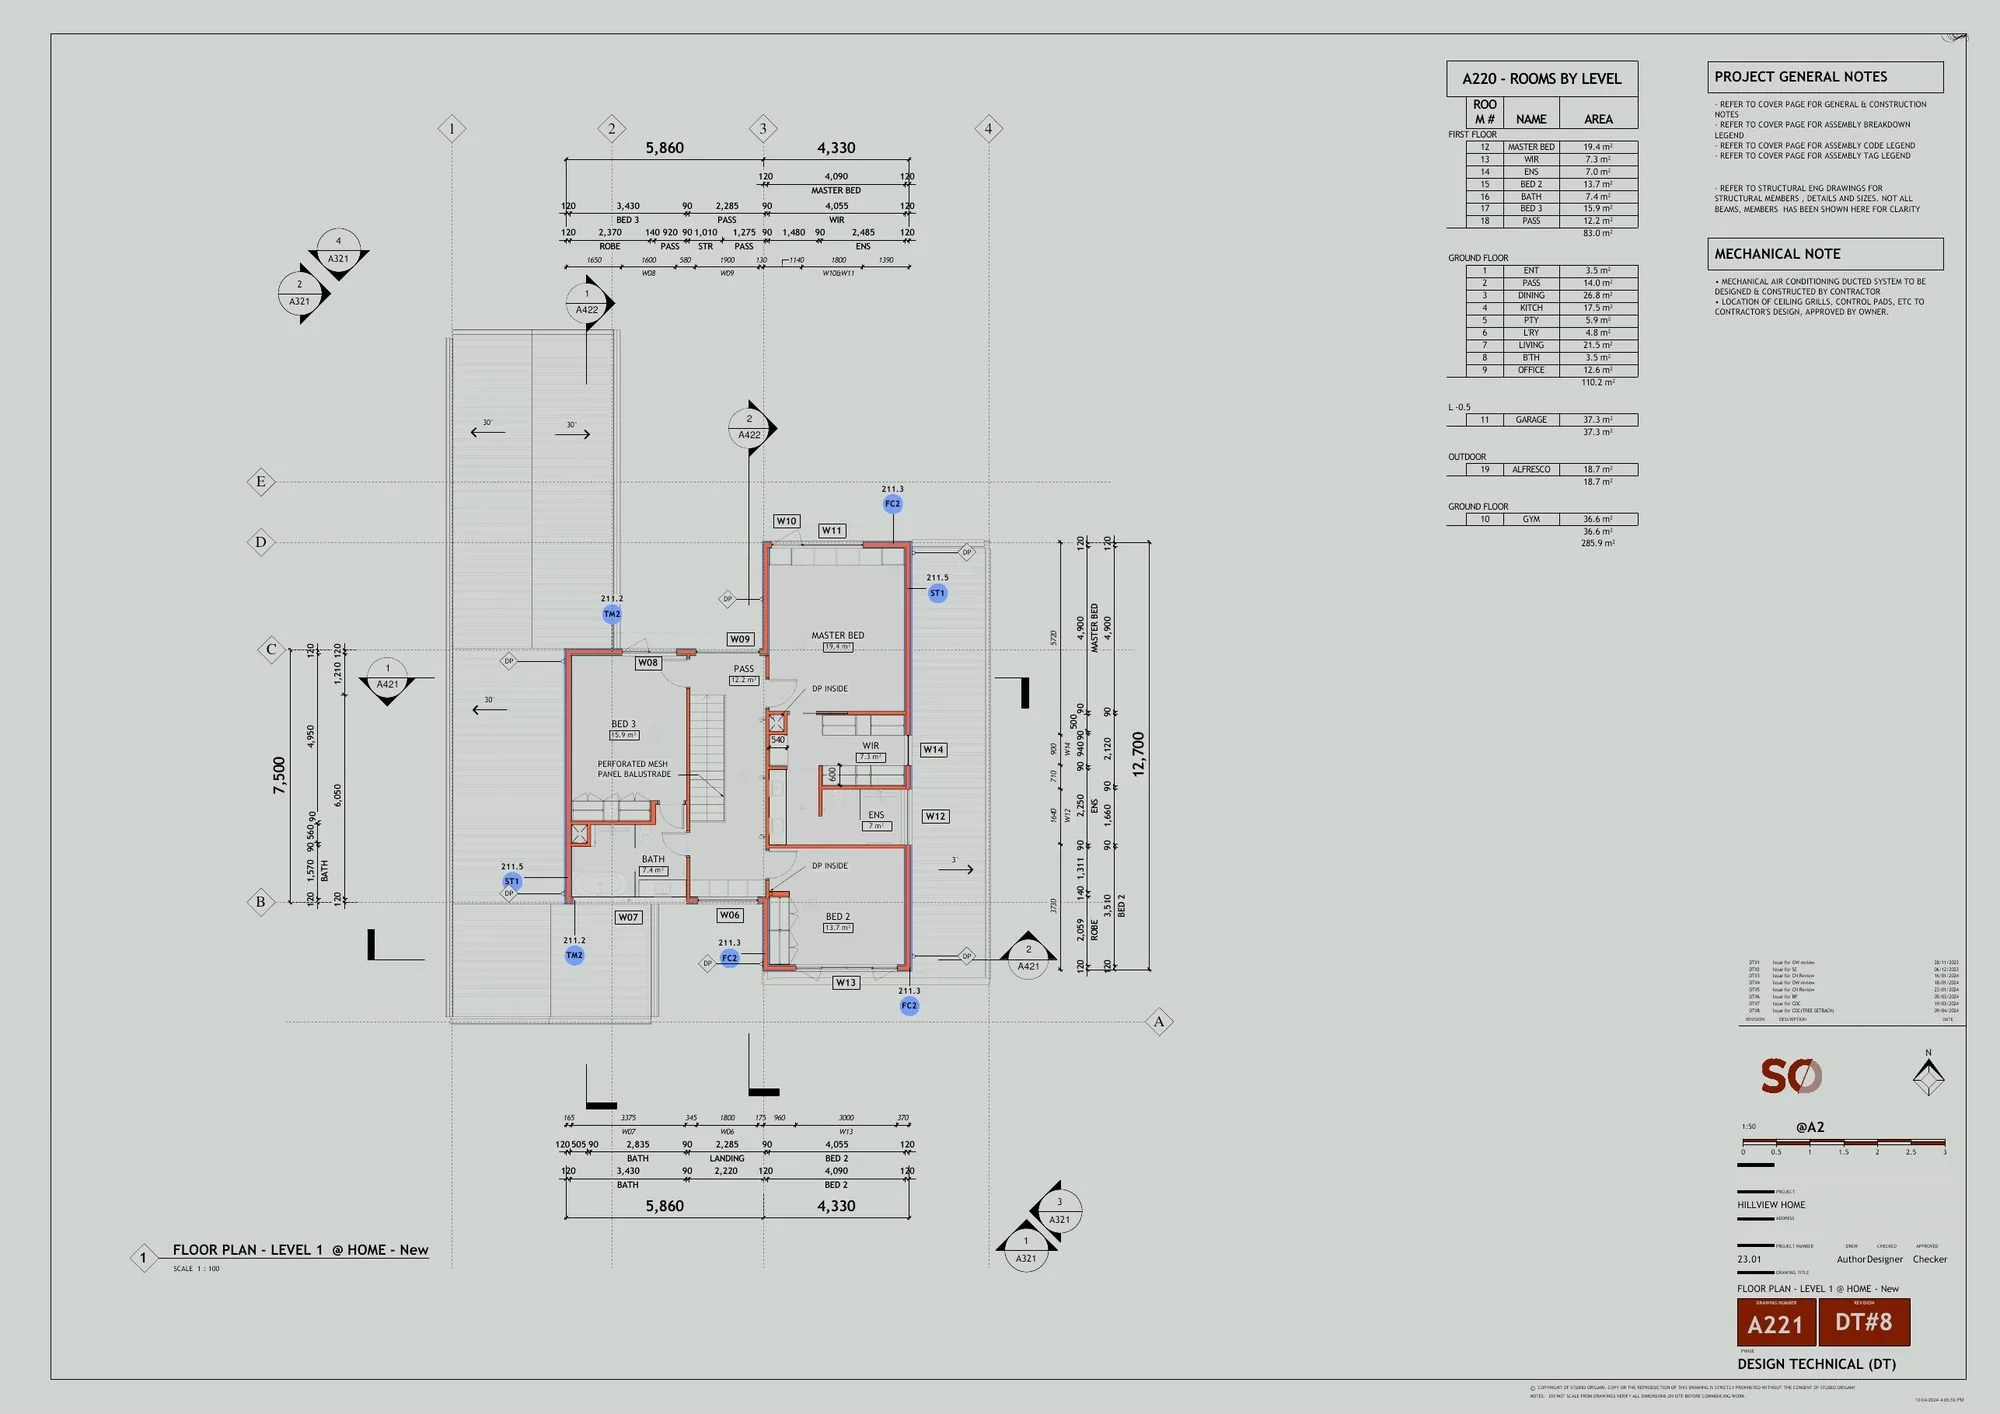Open section marker 1 A422

pos(587,302)
